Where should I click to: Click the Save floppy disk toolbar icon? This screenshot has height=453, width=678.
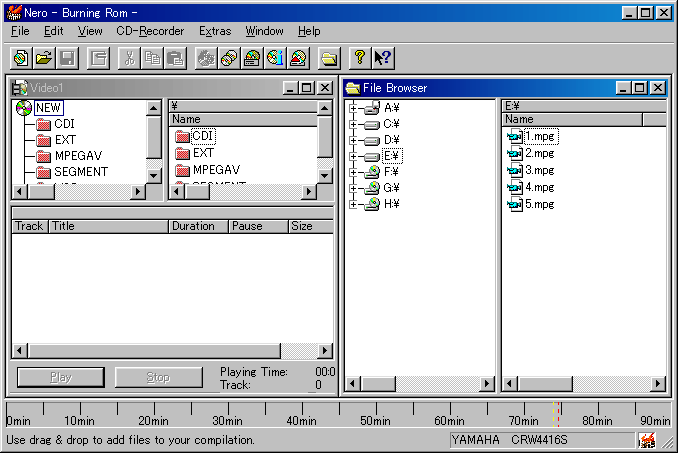[67, 58]
